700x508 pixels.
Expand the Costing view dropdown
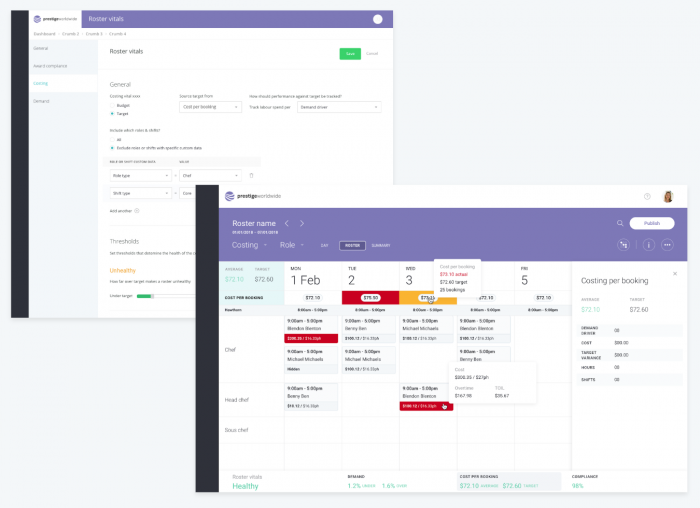249,245
